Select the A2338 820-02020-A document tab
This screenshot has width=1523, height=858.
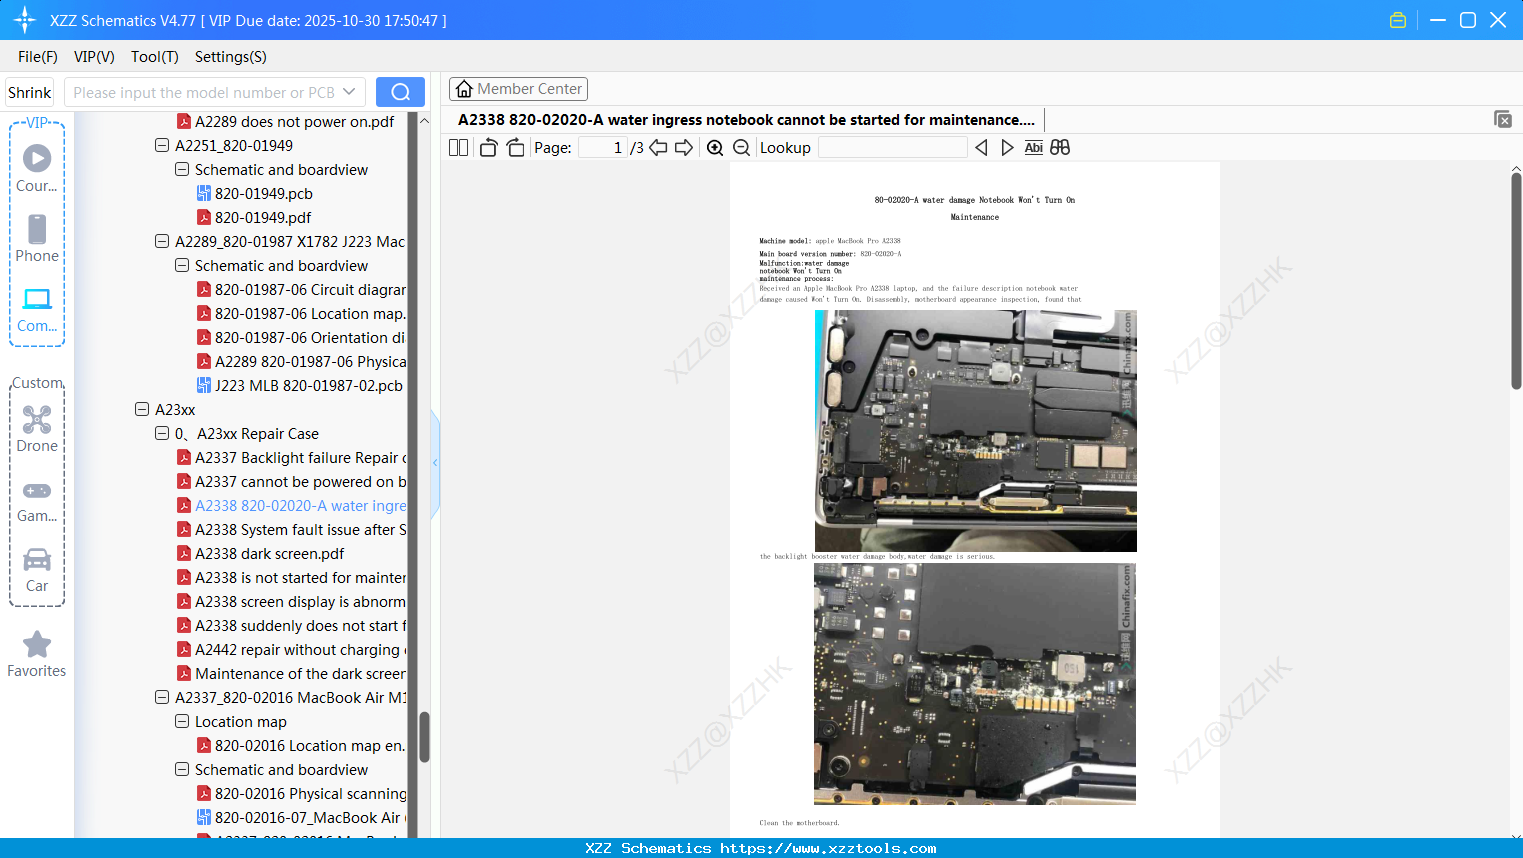pos(746,120)
